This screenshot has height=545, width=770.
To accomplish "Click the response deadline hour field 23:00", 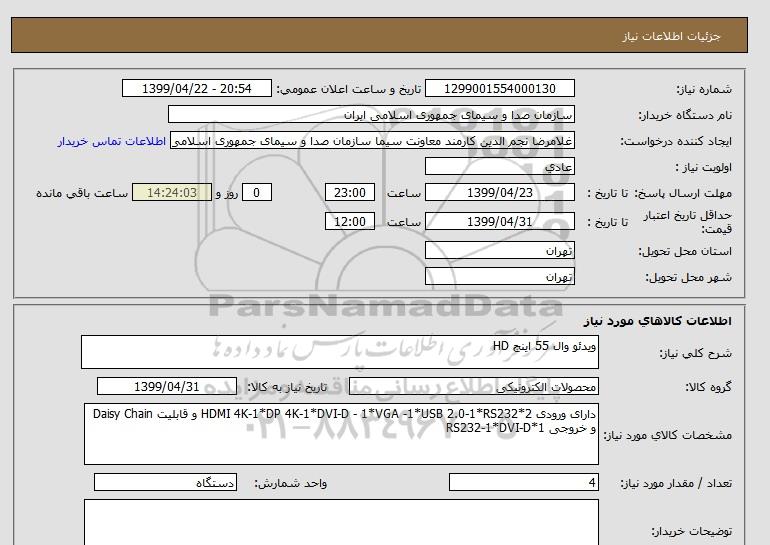I will click(351, 193).
